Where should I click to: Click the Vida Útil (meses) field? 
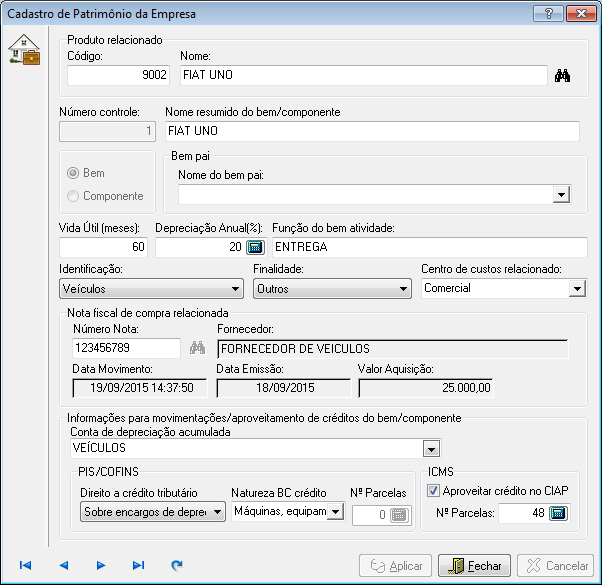[104, 246]
